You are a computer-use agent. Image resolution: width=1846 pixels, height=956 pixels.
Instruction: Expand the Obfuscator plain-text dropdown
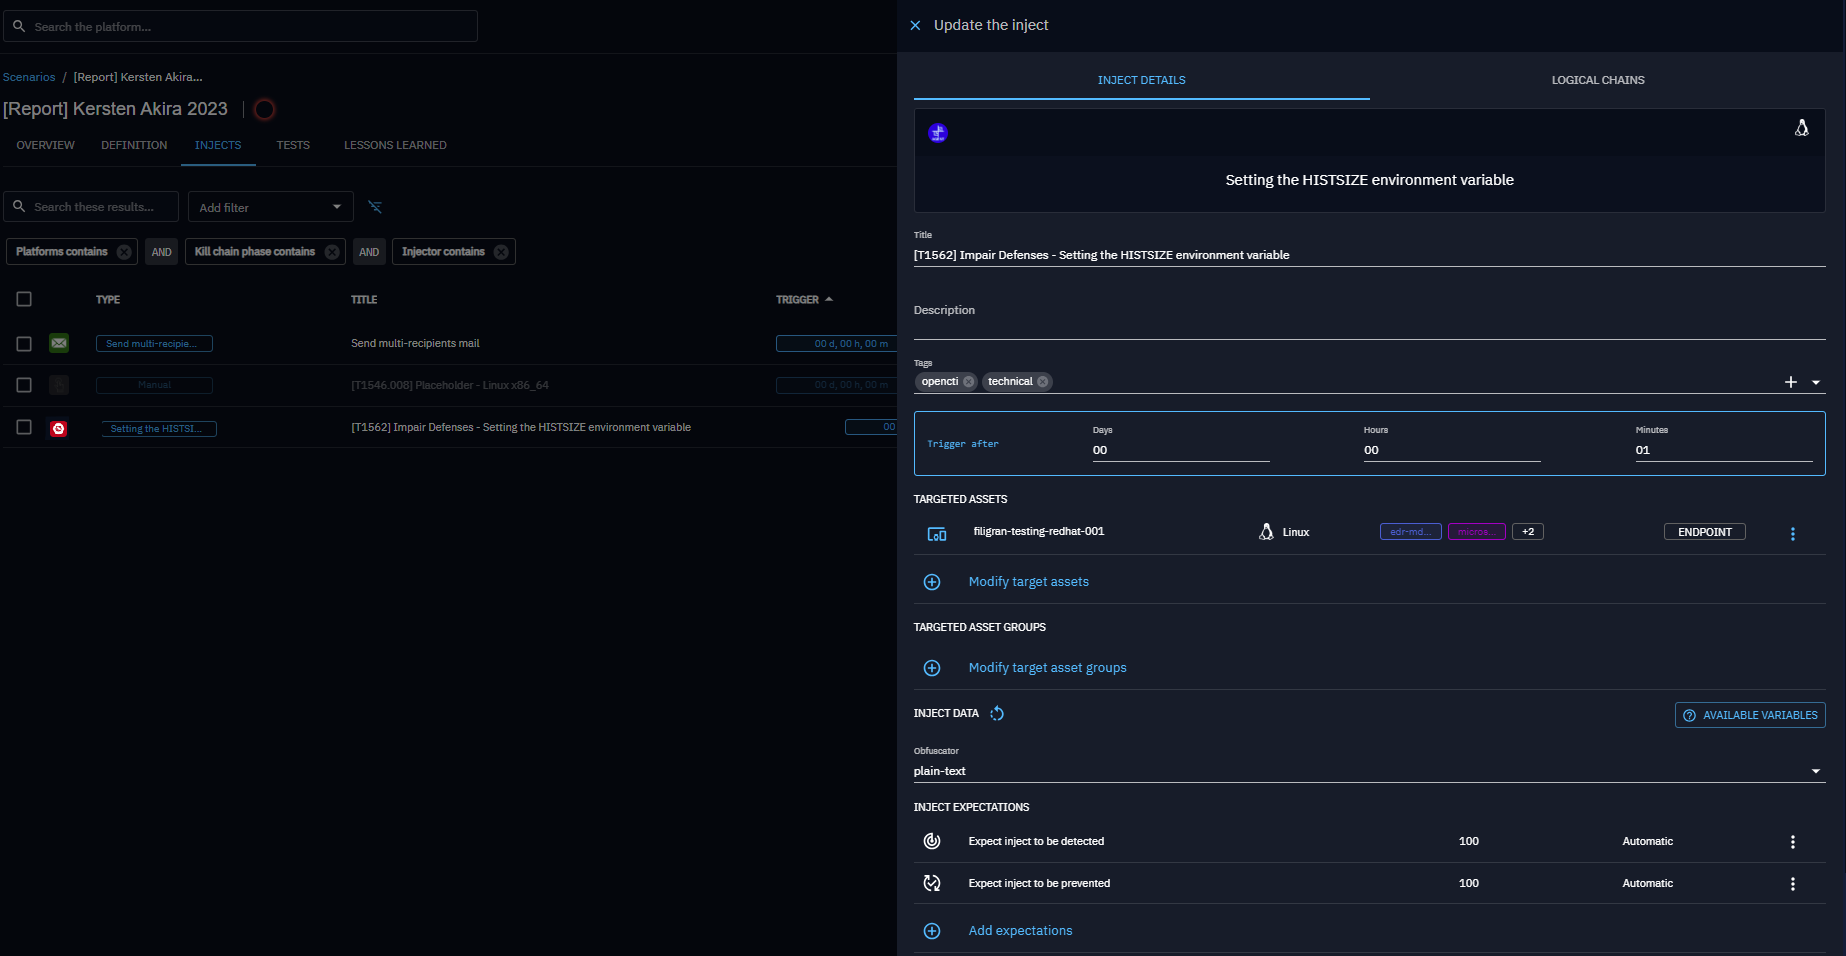click(x=1815, y=771)
